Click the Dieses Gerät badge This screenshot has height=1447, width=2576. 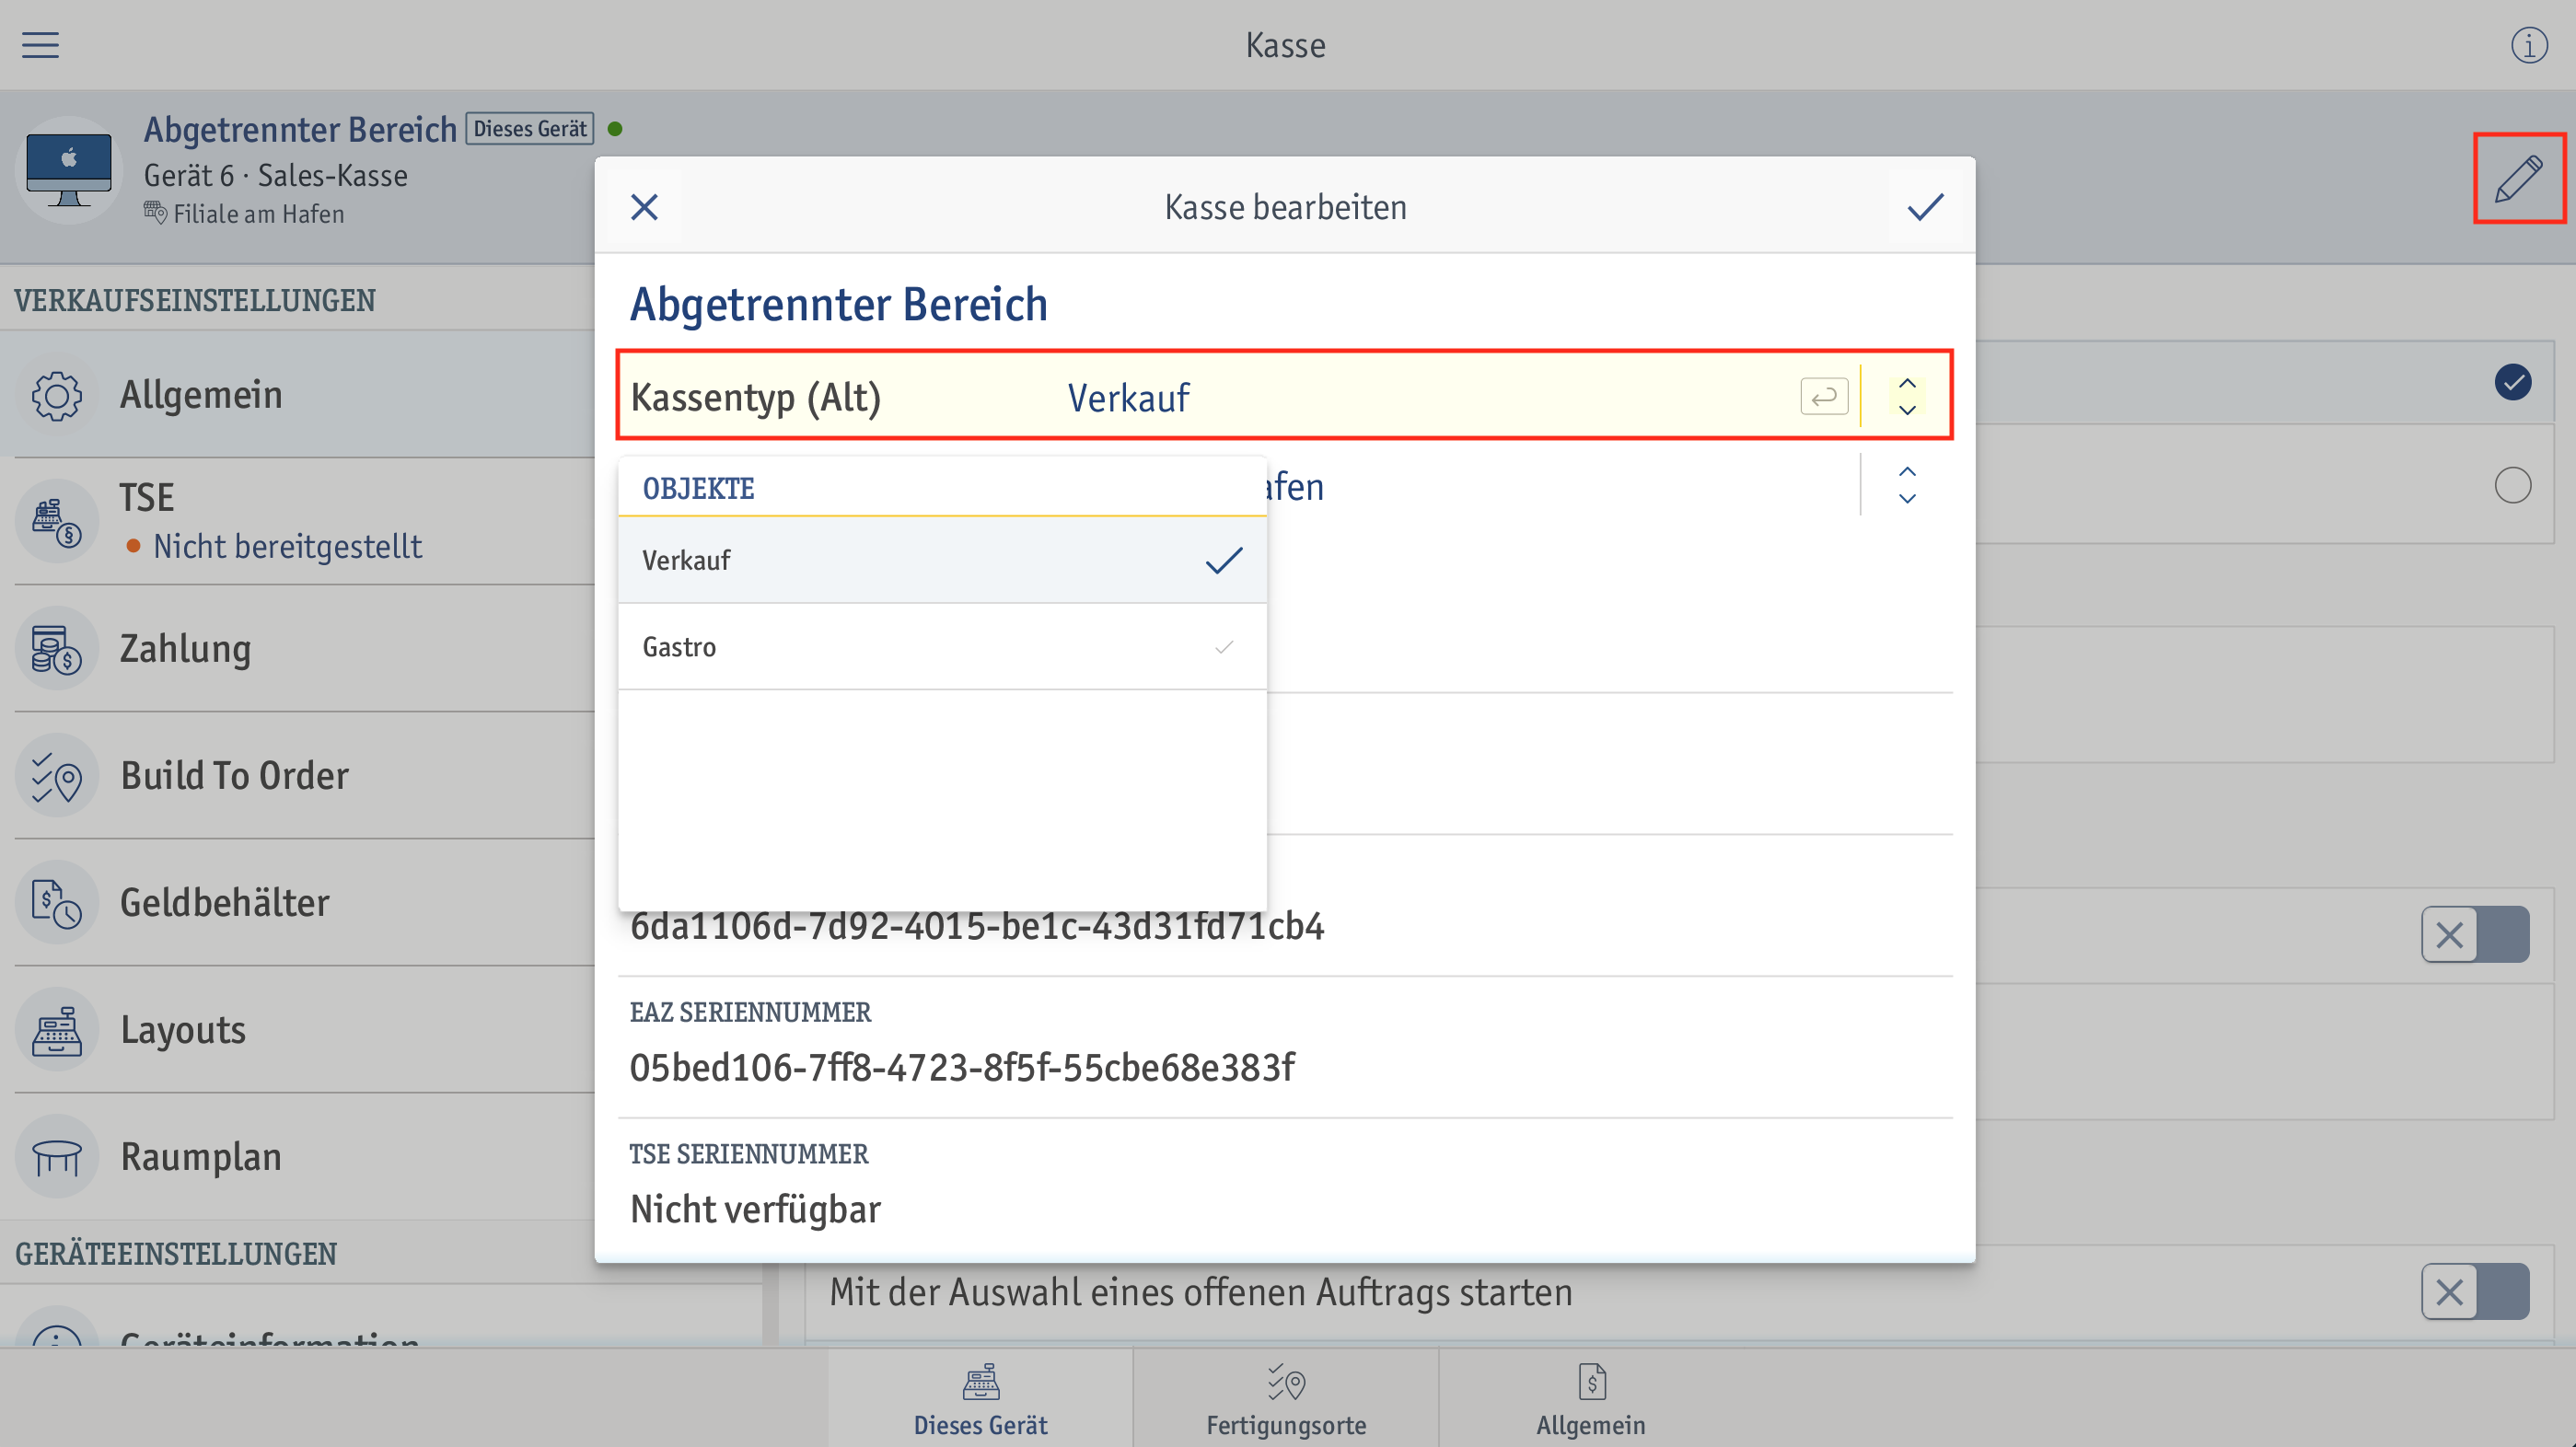530,129
